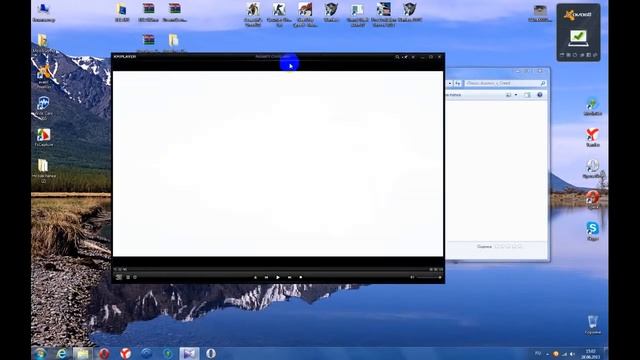Open the Recycle Bin desktop icon
640x360 pixels.
(x=593, y=325)
